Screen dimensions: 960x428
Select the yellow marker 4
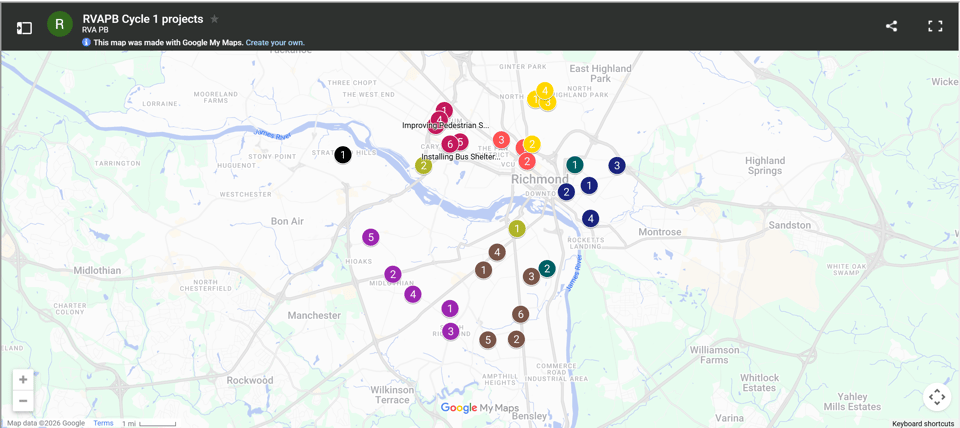pyautogui.click(x=545, y=91)
